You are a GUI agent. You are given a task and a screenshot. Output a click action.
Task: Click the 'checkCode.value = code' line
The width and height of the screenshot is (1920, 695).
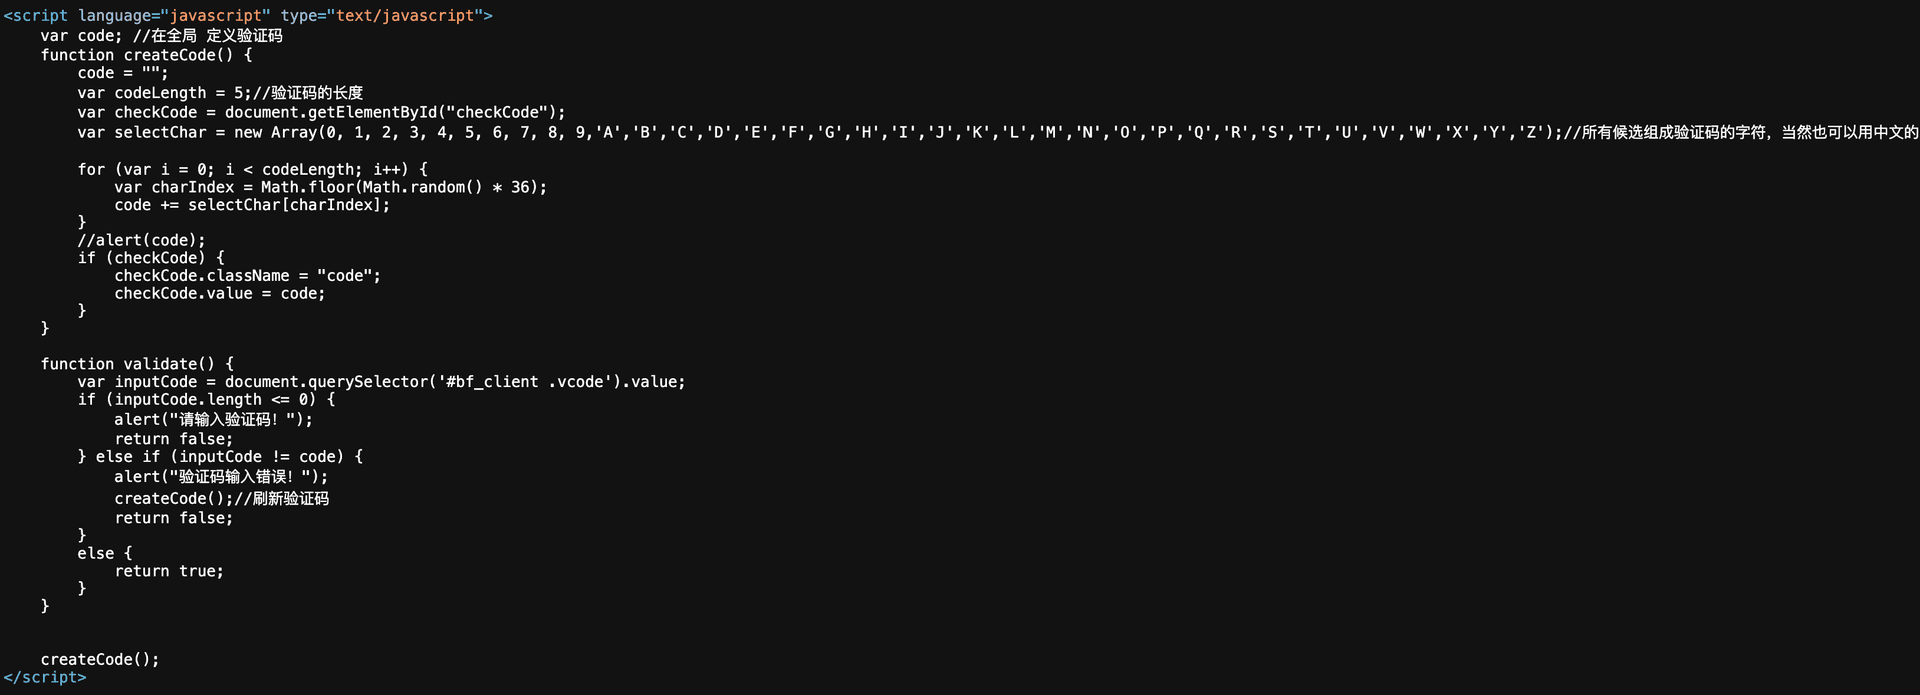click(219, 293)
